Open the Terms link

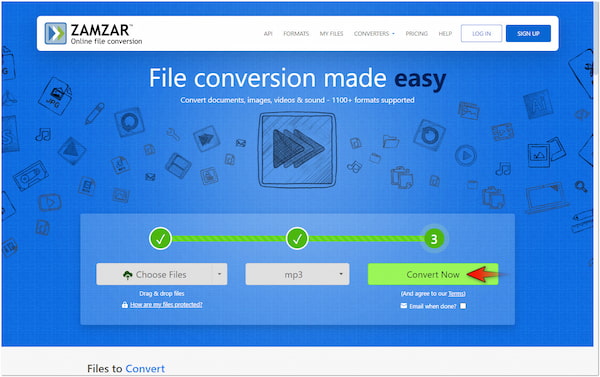(x=457, y=294)
